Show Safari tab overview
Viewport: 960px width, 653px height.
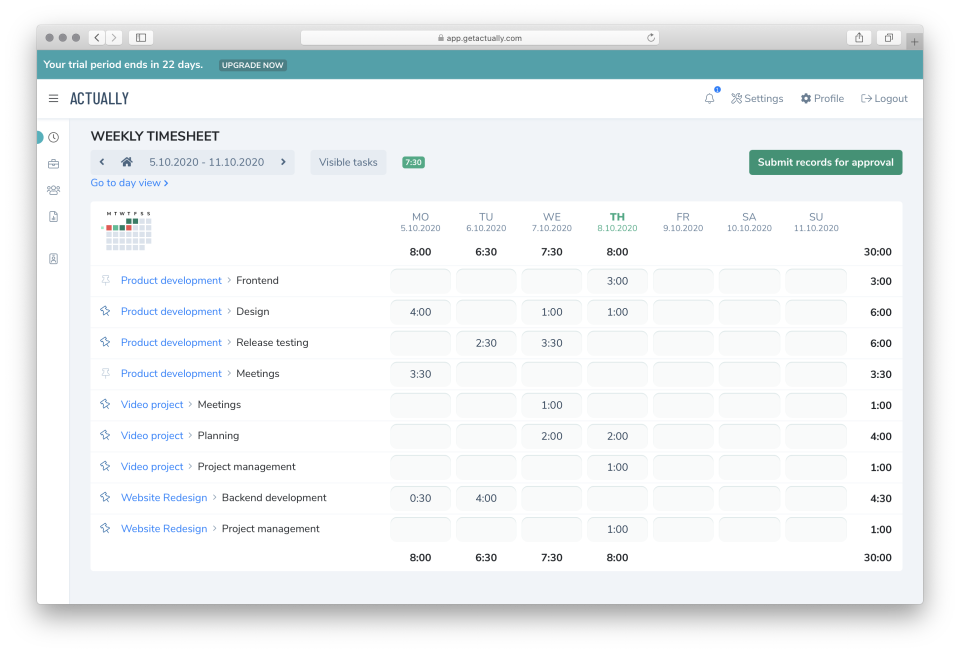(x=888, y=38)
